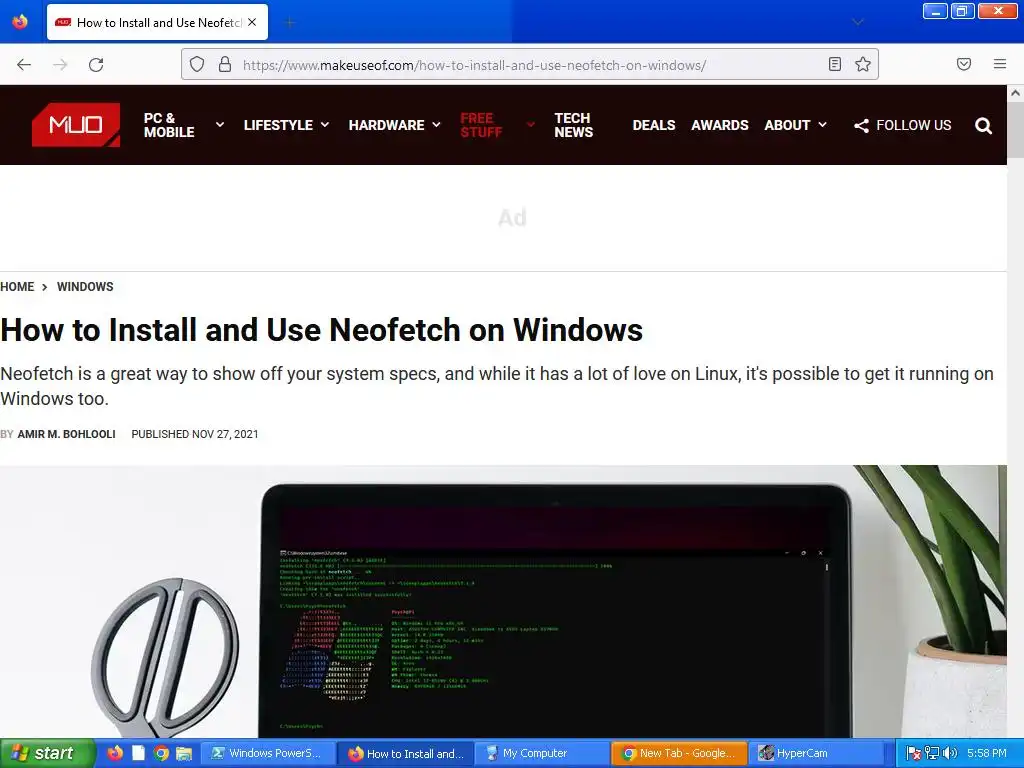Go back with the browser back arrow
Image resolution: width=1024 pixels, height=768 pixels.
point(24,65)
